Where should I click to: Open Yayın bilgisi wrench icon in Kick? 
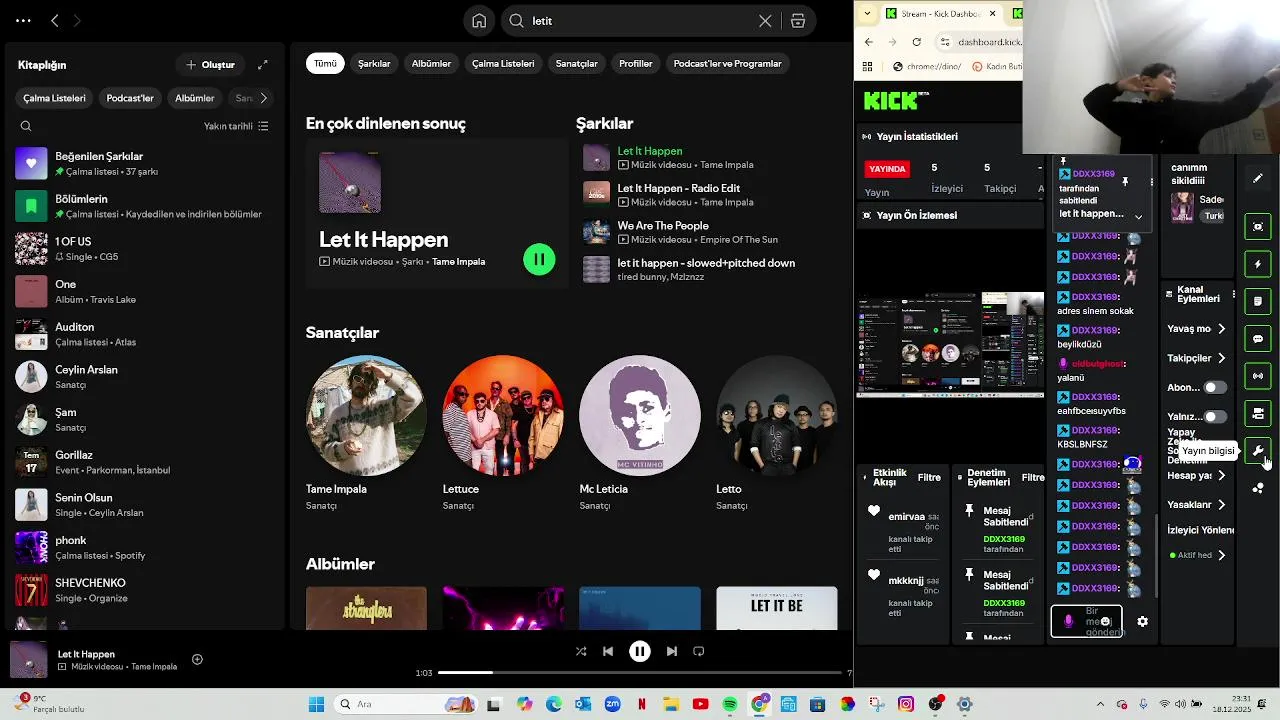point(1258,451)
